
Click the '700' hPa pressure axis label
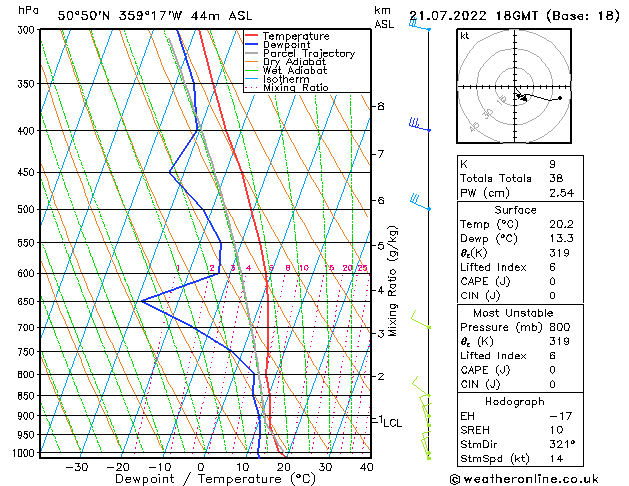point(28,328)
